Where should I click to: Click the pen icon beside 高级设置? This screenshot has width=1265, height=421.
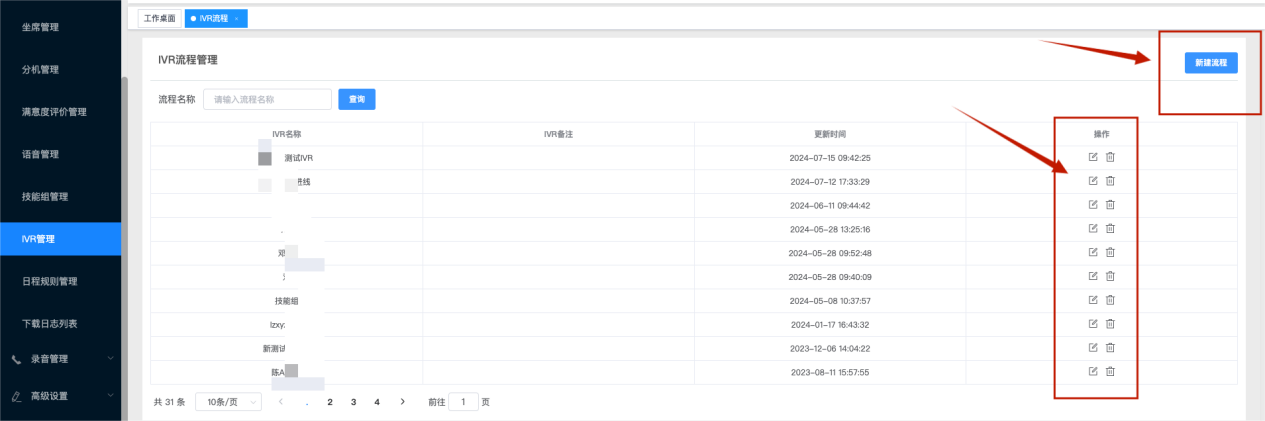pyautogui.click(x=17, y=396)
